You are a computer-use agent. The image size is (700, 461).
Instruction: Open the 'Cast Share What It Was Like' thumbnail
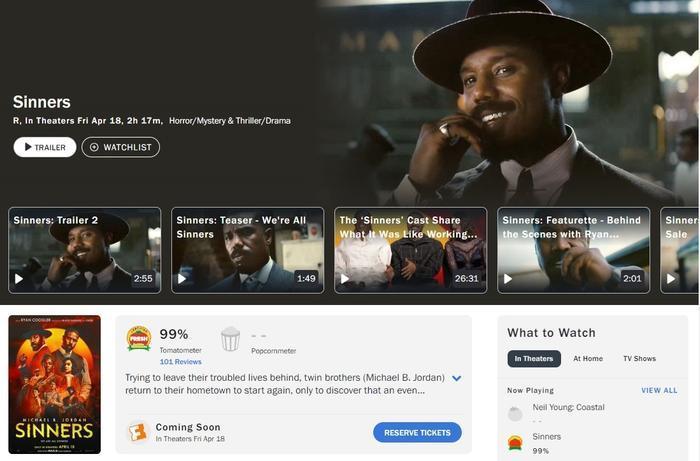(x=411, y=250)
